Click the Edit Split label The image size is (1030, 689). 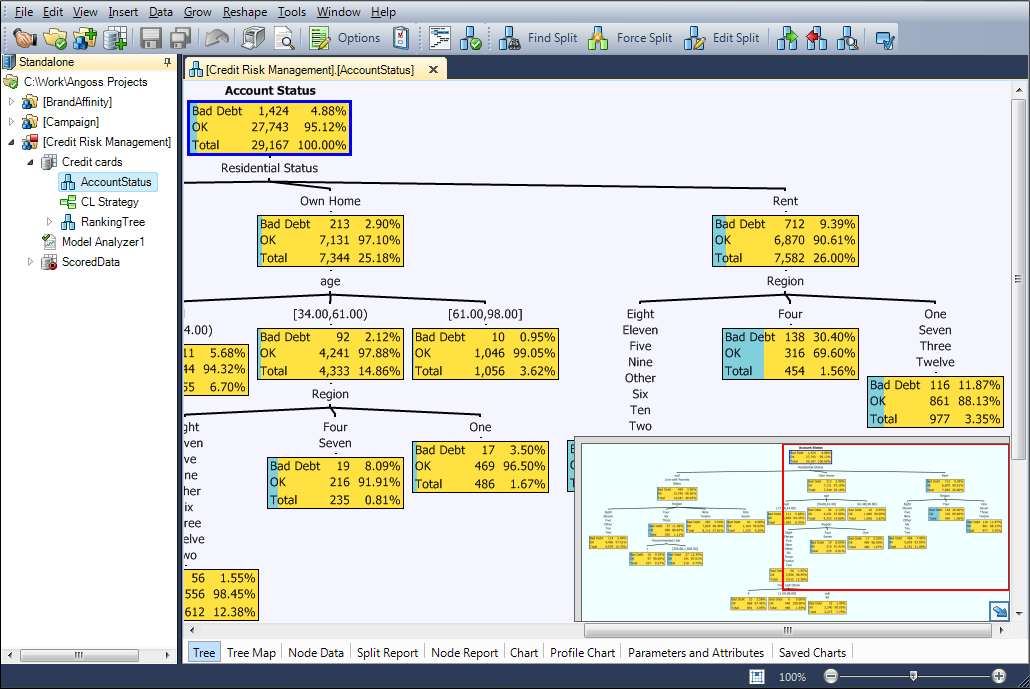(736, 38)
